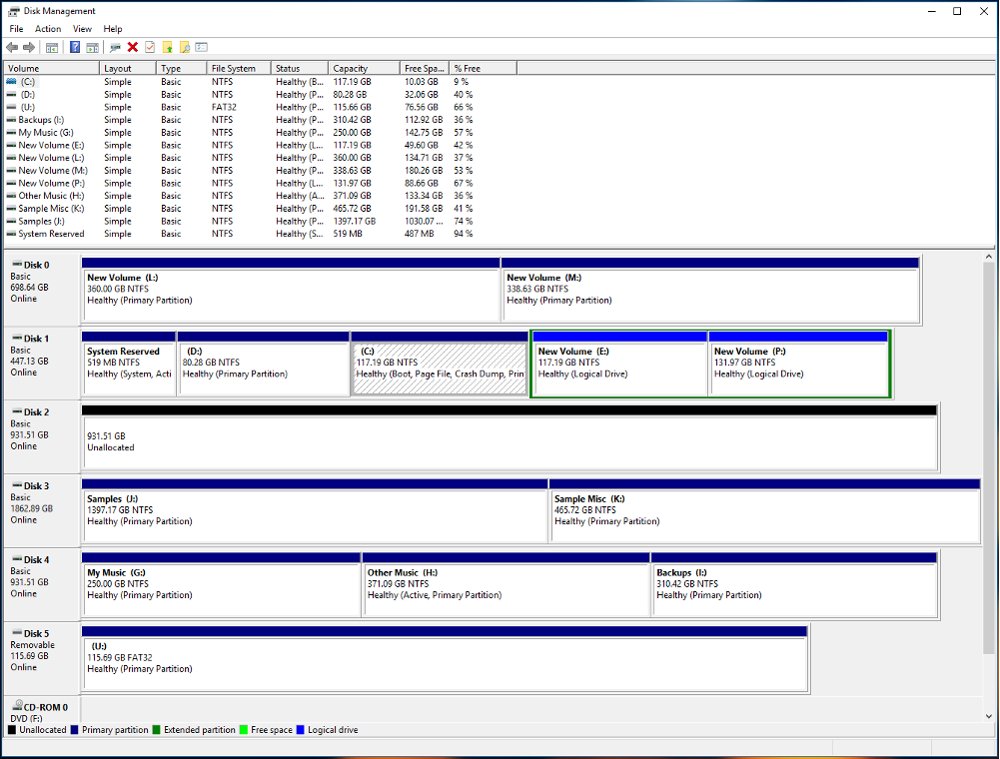Select the (D:) 80.28 GB partition block
This screenshot has height=759, width=1000.
(263, 364)
